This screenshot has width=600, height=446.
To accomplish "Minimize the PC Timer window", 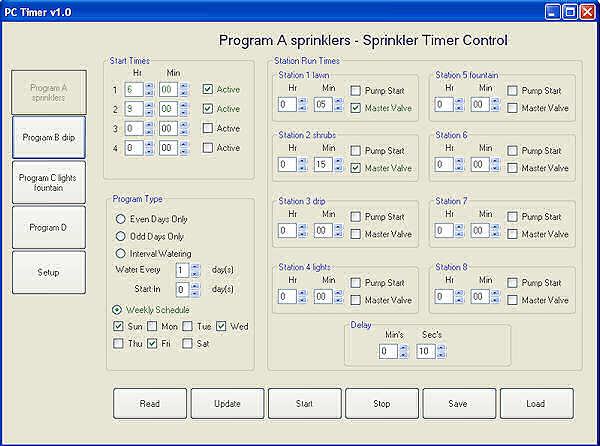I will 552,12.
